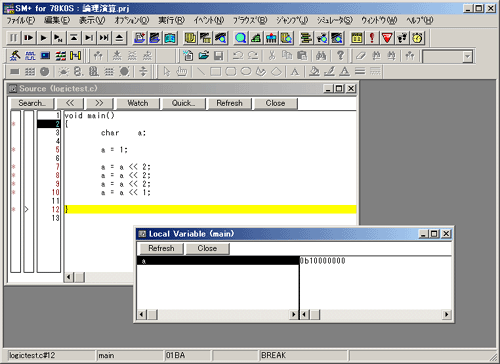Screen dimensions: 500x364
Task: Click the Open folder icon in toolbar
Action: [x=204, y=55]
